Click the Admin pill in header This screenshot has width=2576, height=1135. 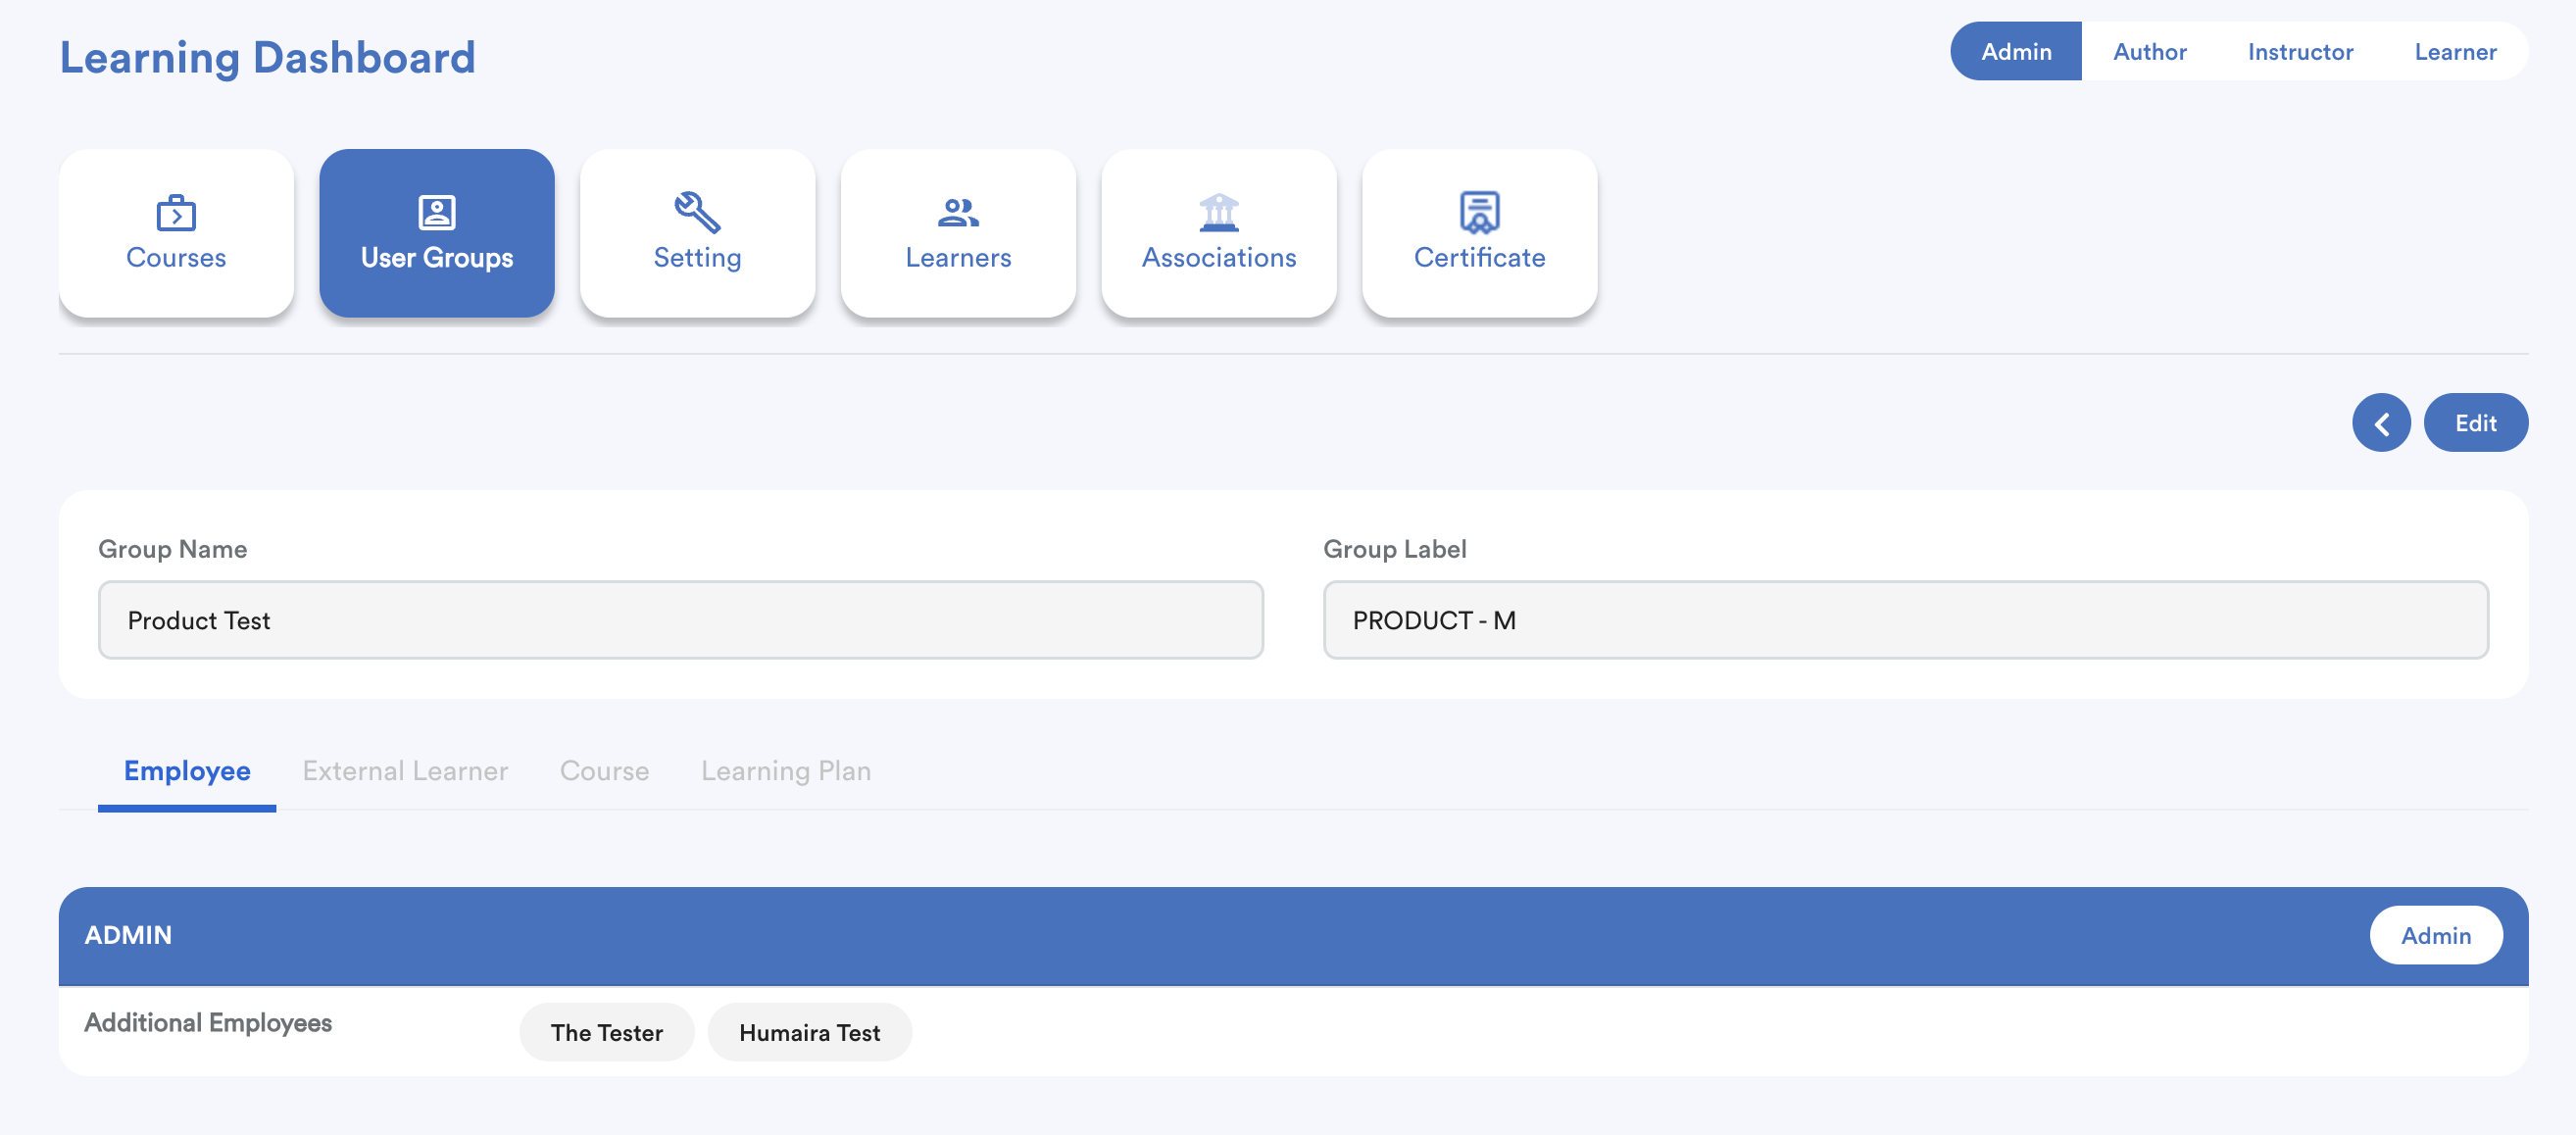pyautogui.click(x=2434, y=935)
